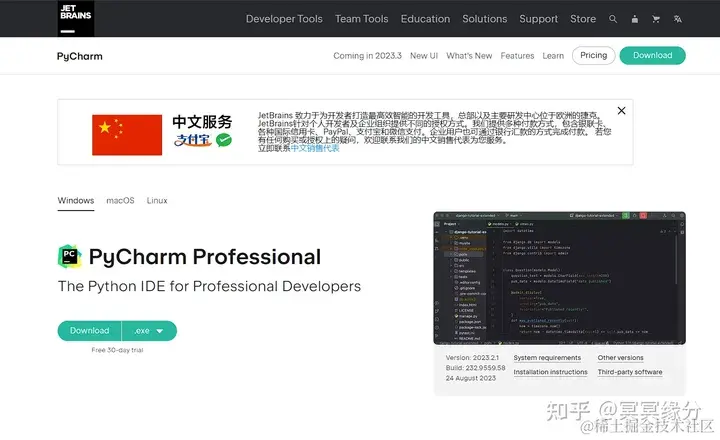Open the site search icon
The height and width of the screenshot is (440, 720).
pos(613,19)
